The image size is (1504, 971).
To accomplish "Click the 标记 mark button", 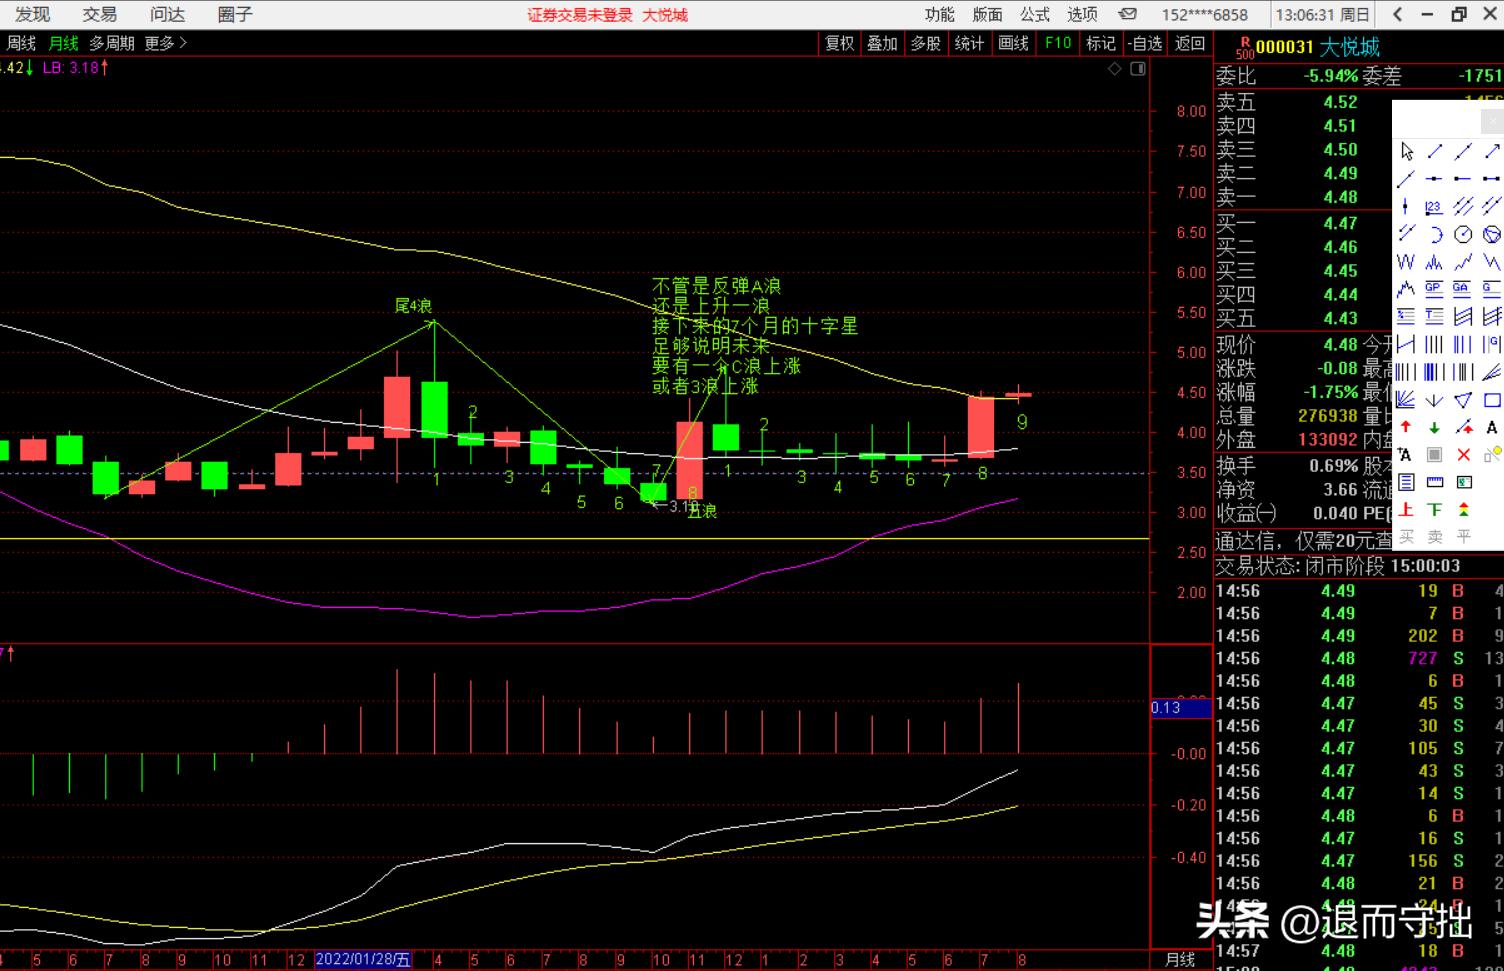I will 1101,43.
